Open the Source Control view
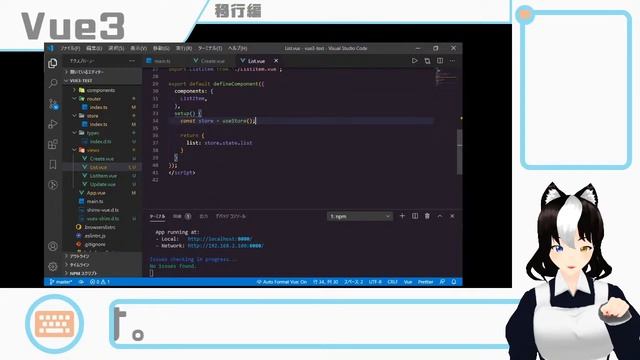The width and height of the screenshot is (640, 360). 53,104
